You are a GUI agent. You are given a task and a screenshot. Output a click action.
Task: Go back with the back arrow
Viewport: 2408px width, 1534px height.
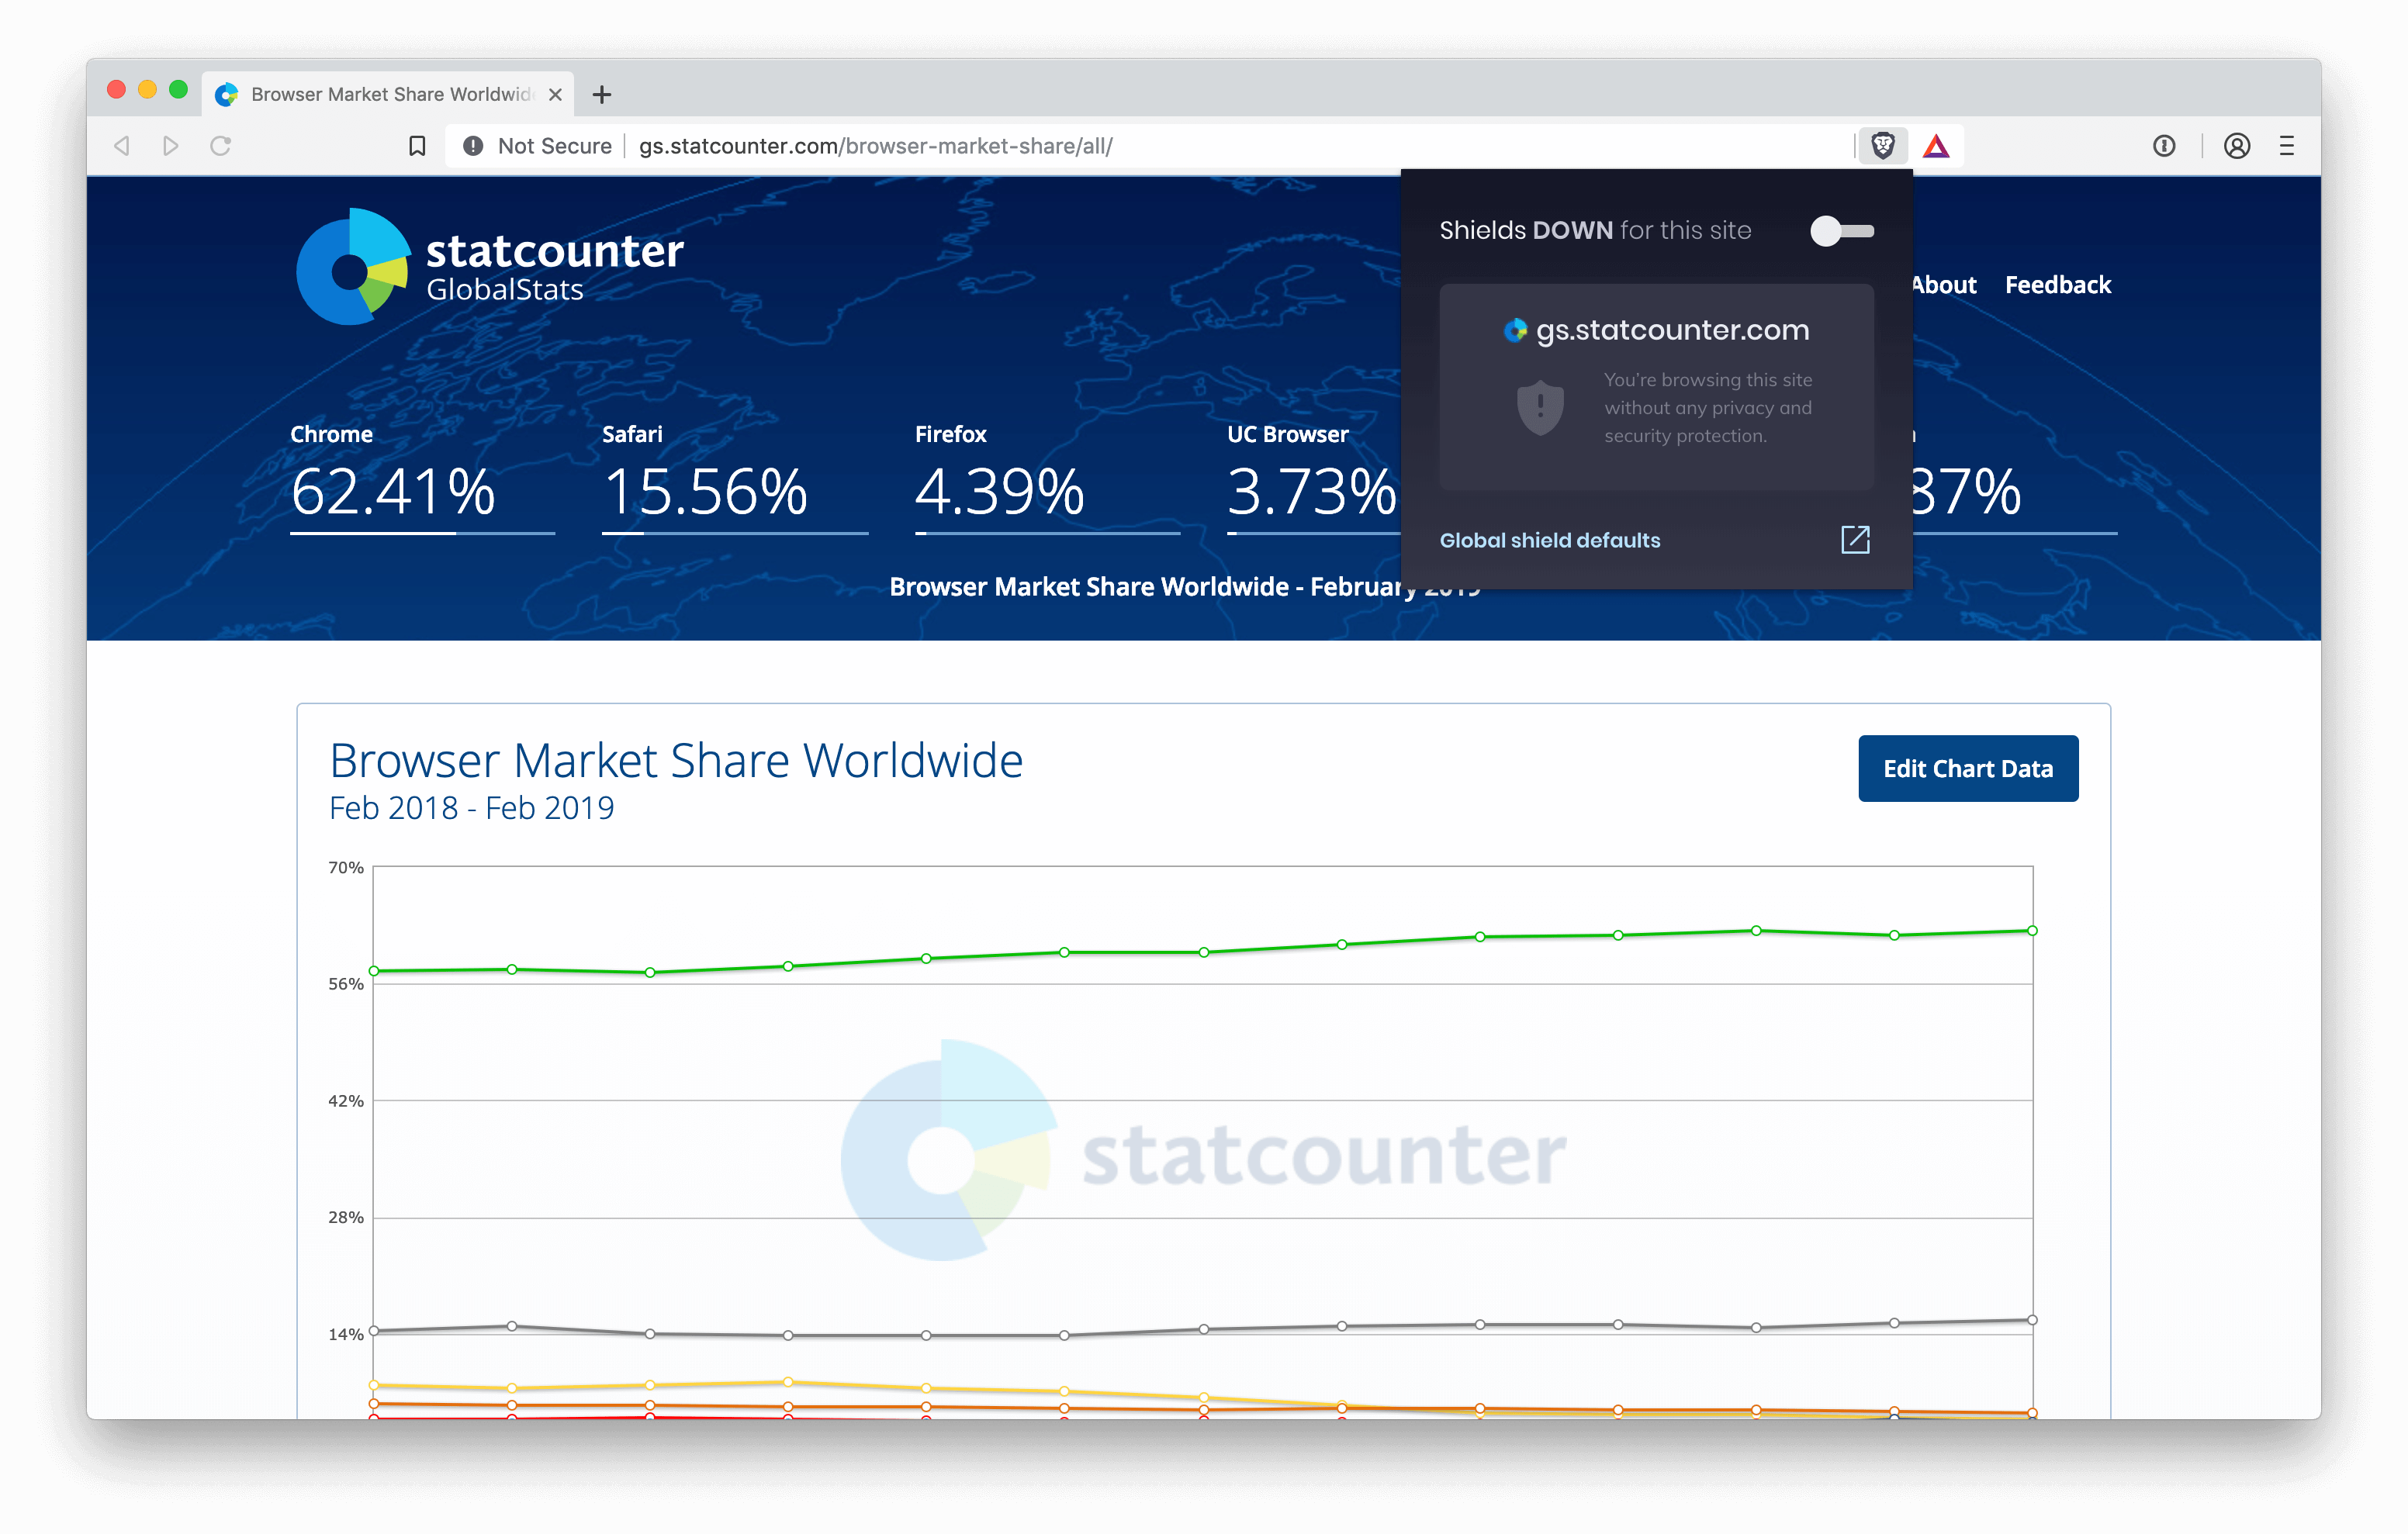tap(122, 146)
